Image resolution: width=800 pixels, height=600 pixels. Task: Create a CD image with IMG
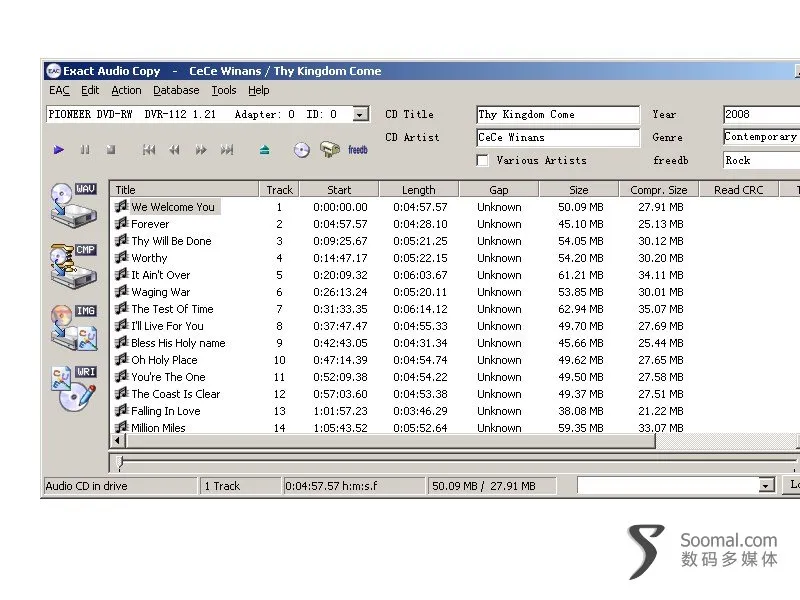pyautogui.click(x=73, y=327)
